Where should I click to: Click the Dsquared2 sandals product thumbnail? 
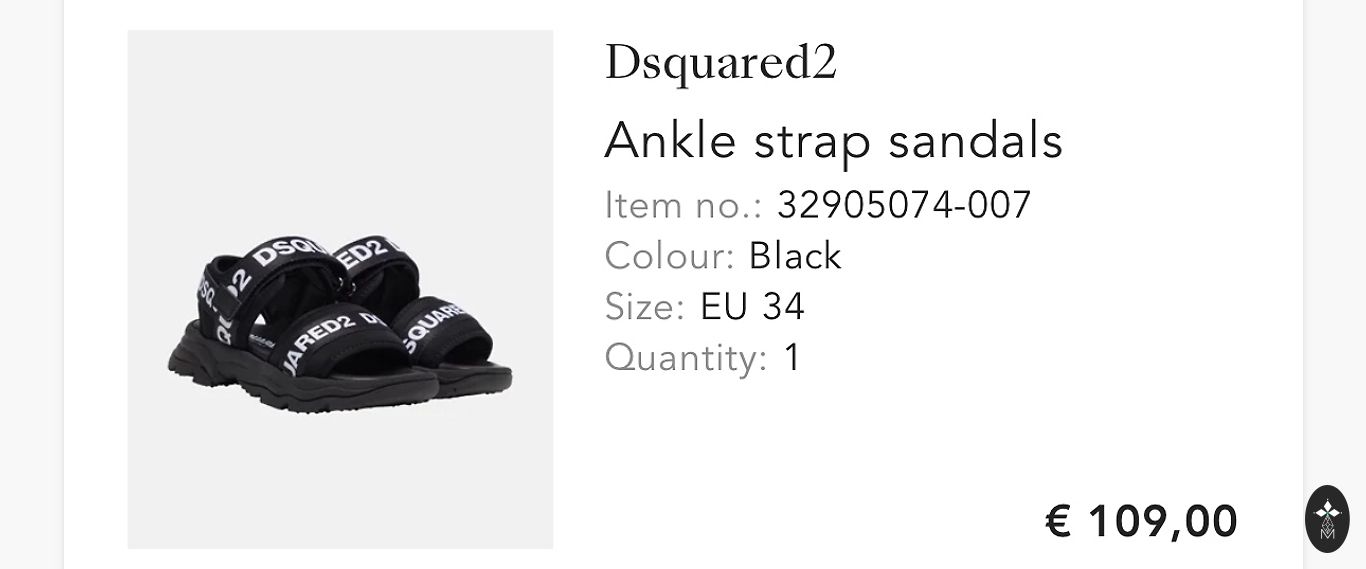340,289
